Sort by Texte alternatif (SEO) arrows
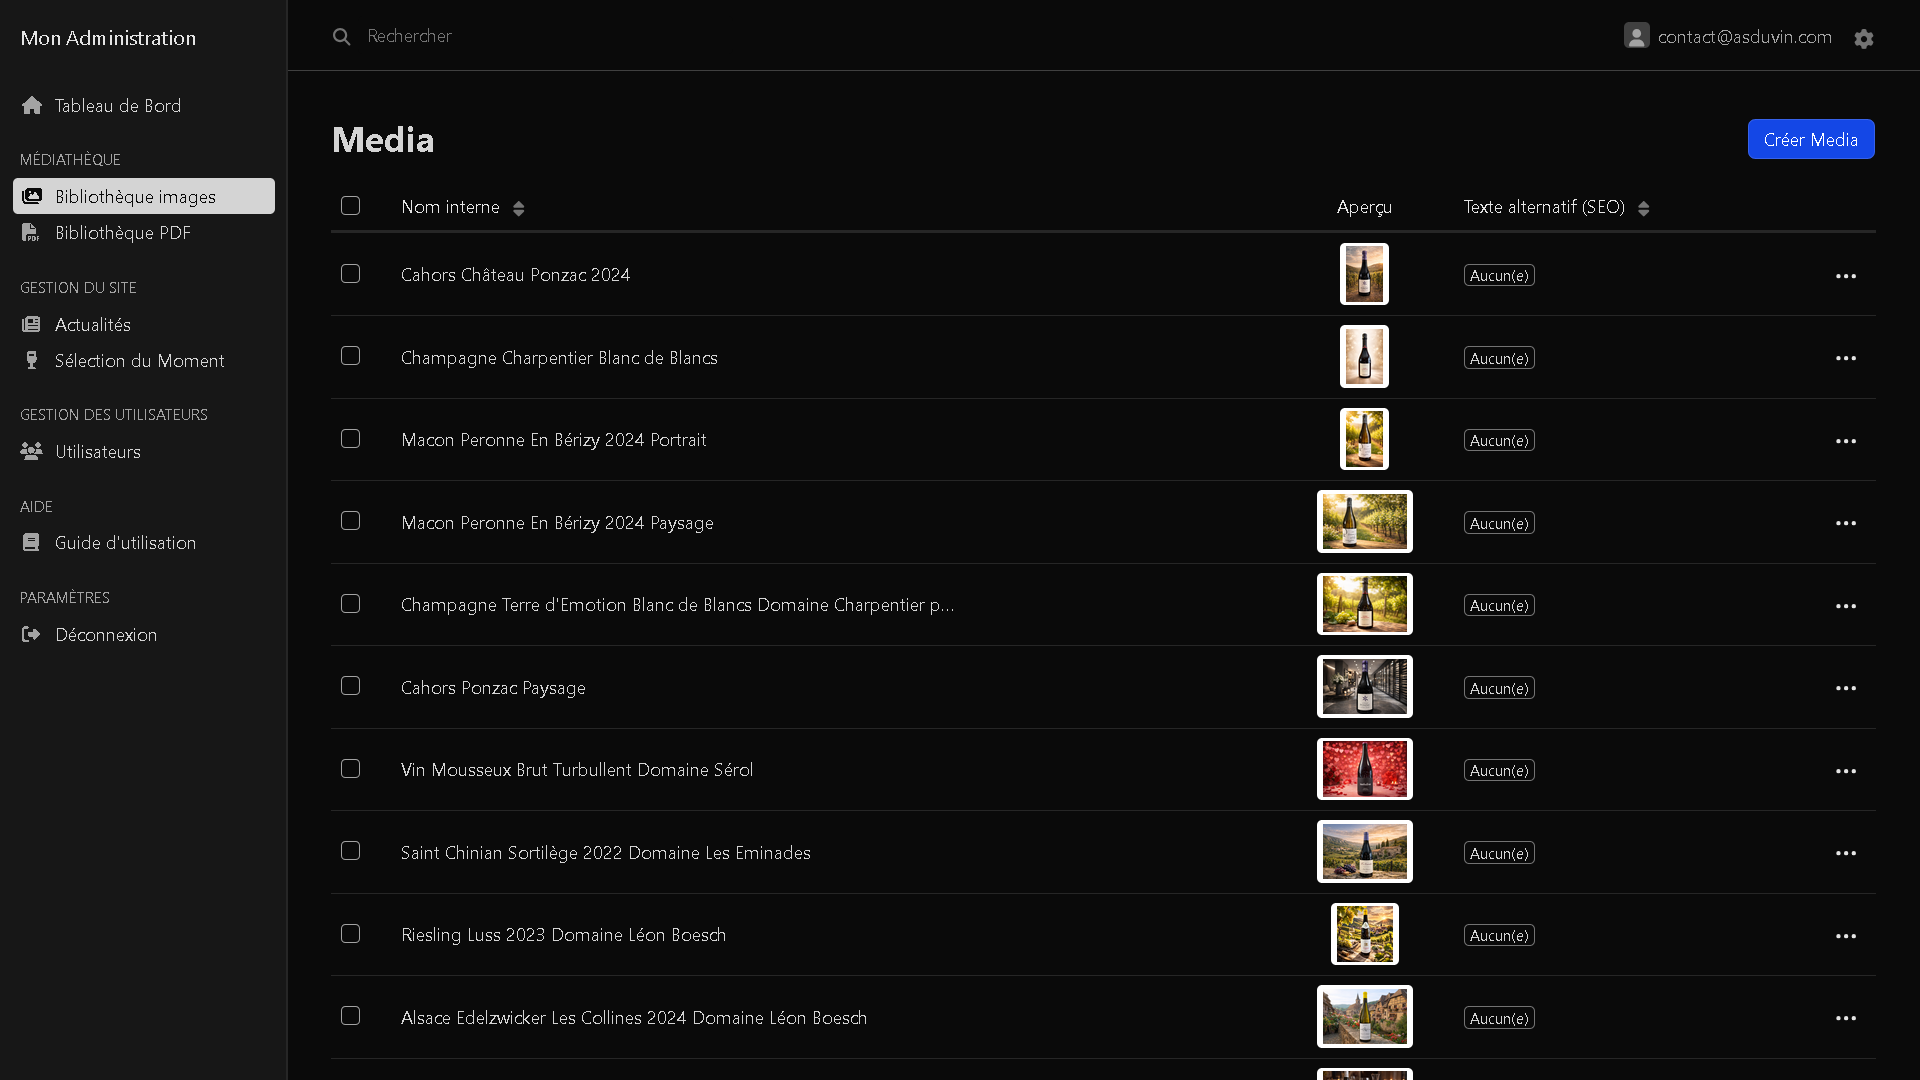The width and height of the screenshot is (1920, 1080). point(1643,208)
